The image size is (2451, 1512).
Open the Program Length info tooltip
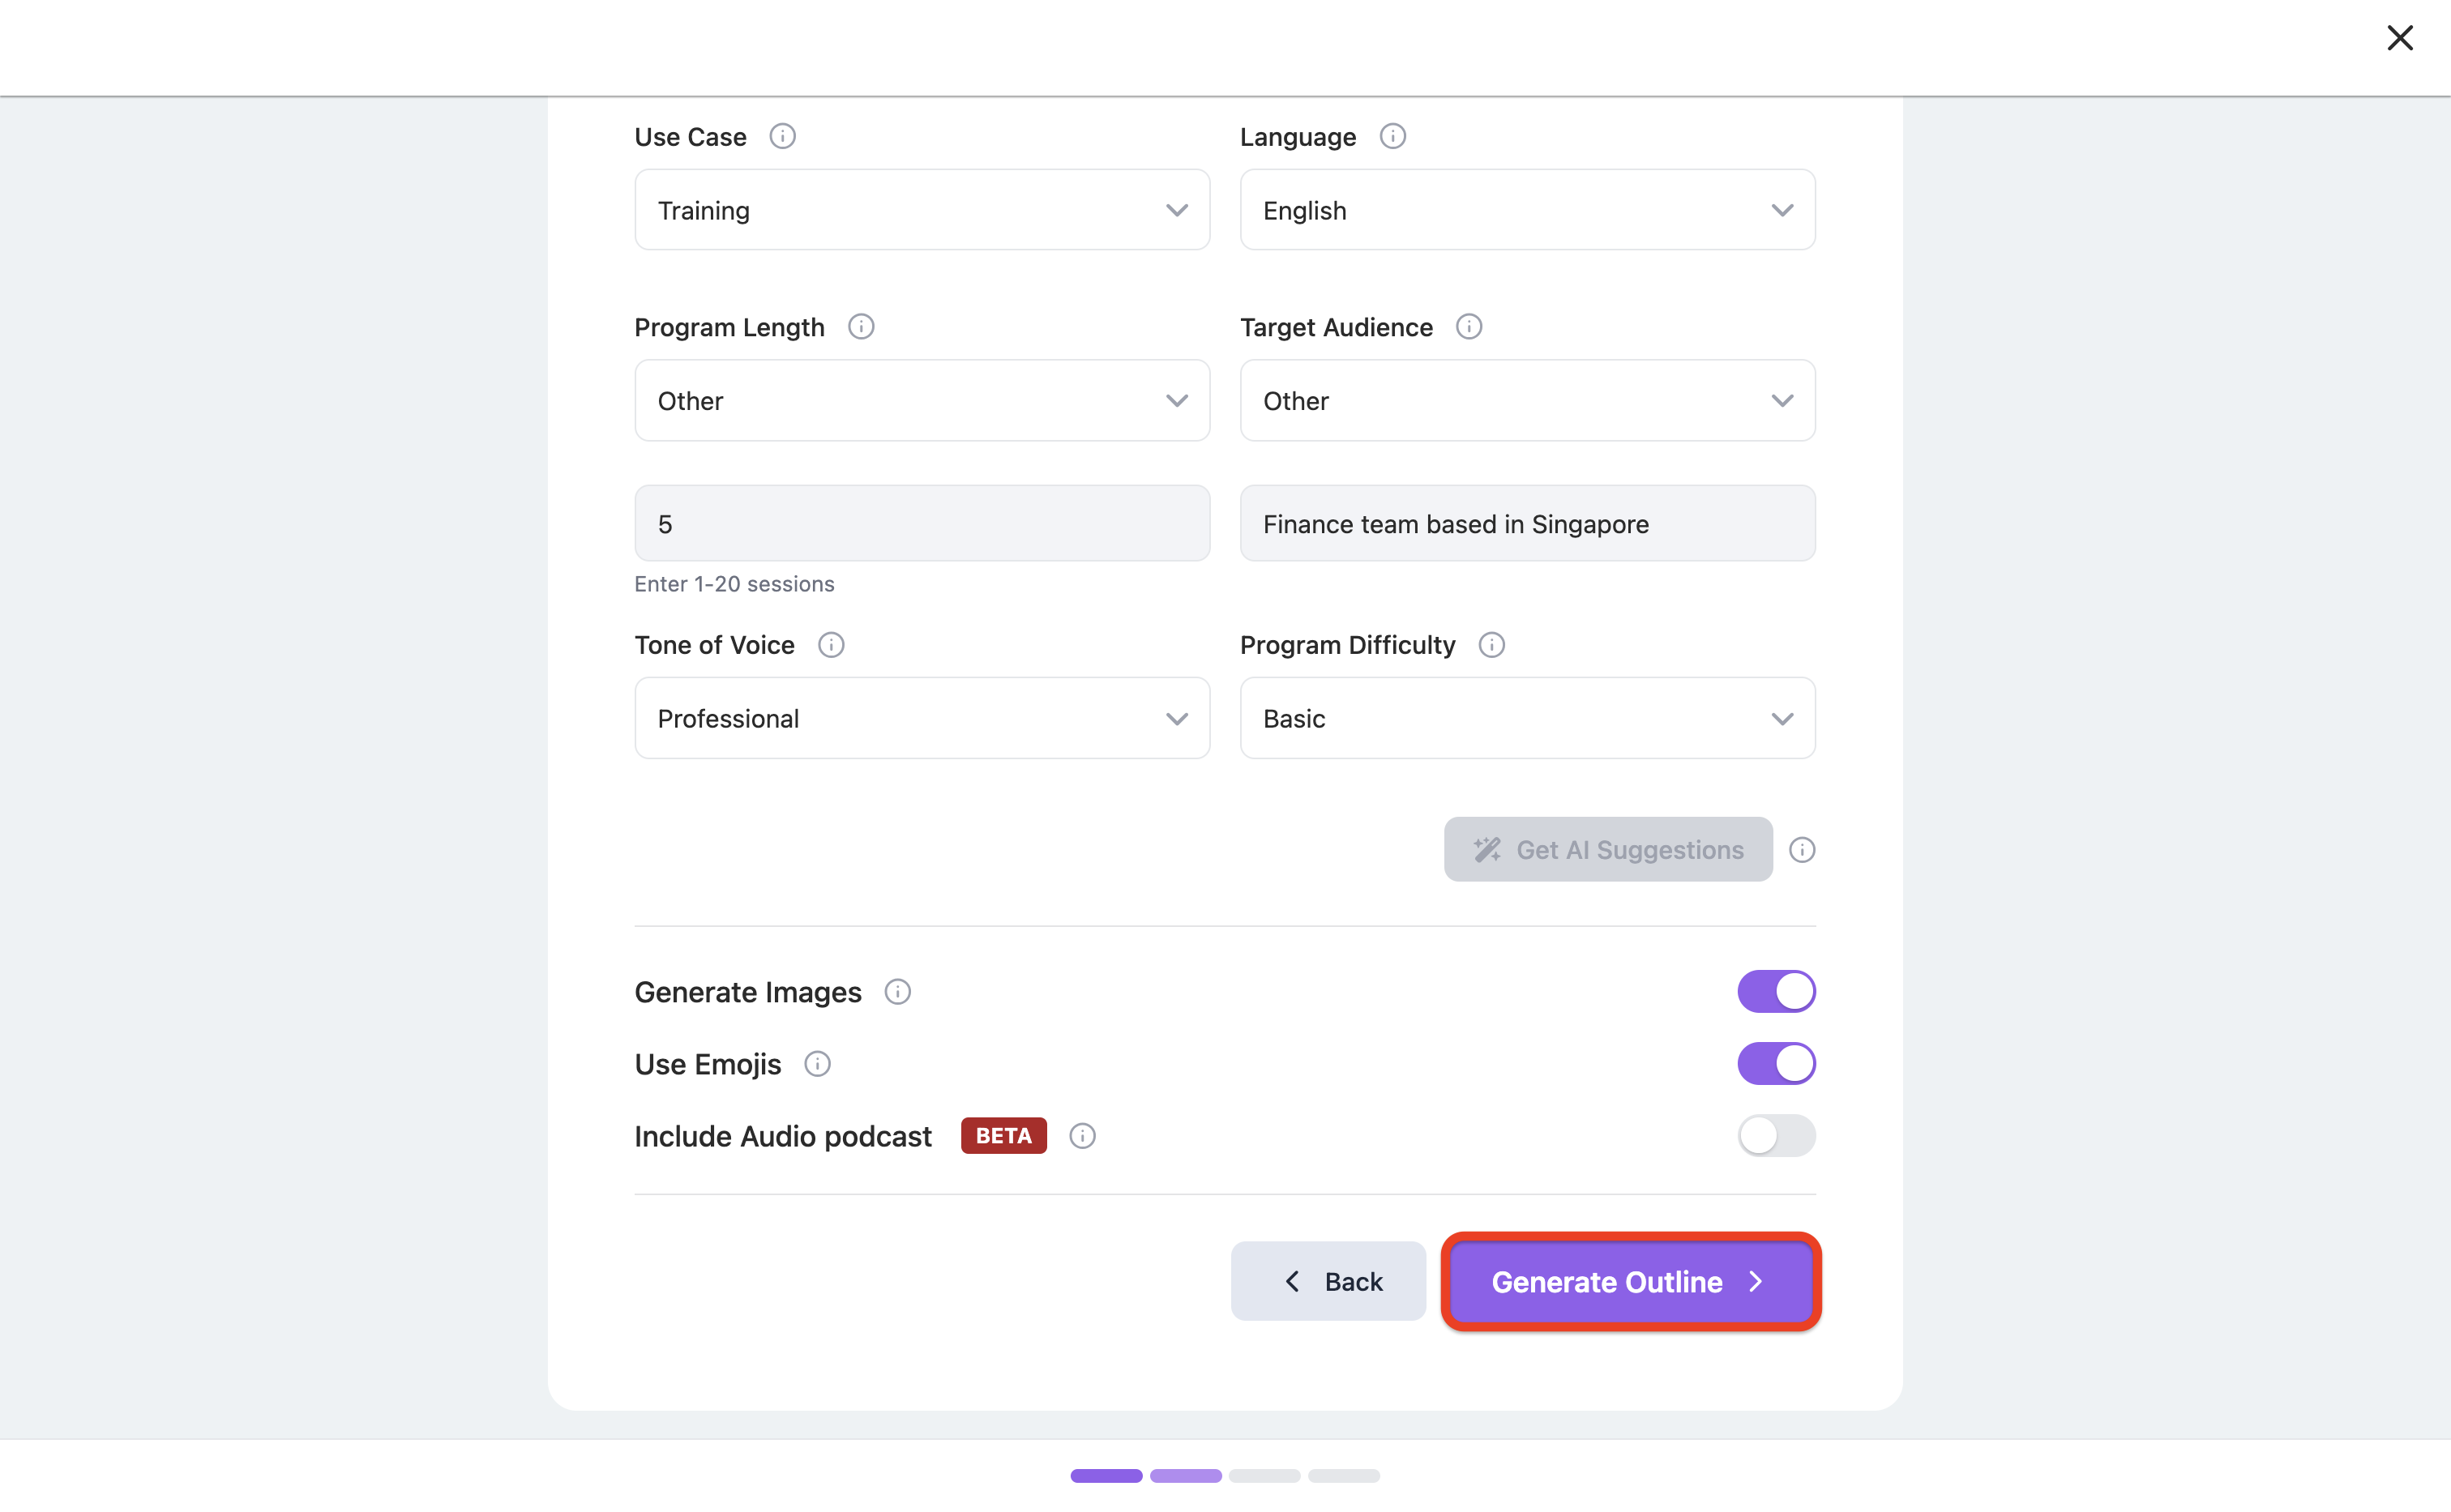tap(860, 327)
